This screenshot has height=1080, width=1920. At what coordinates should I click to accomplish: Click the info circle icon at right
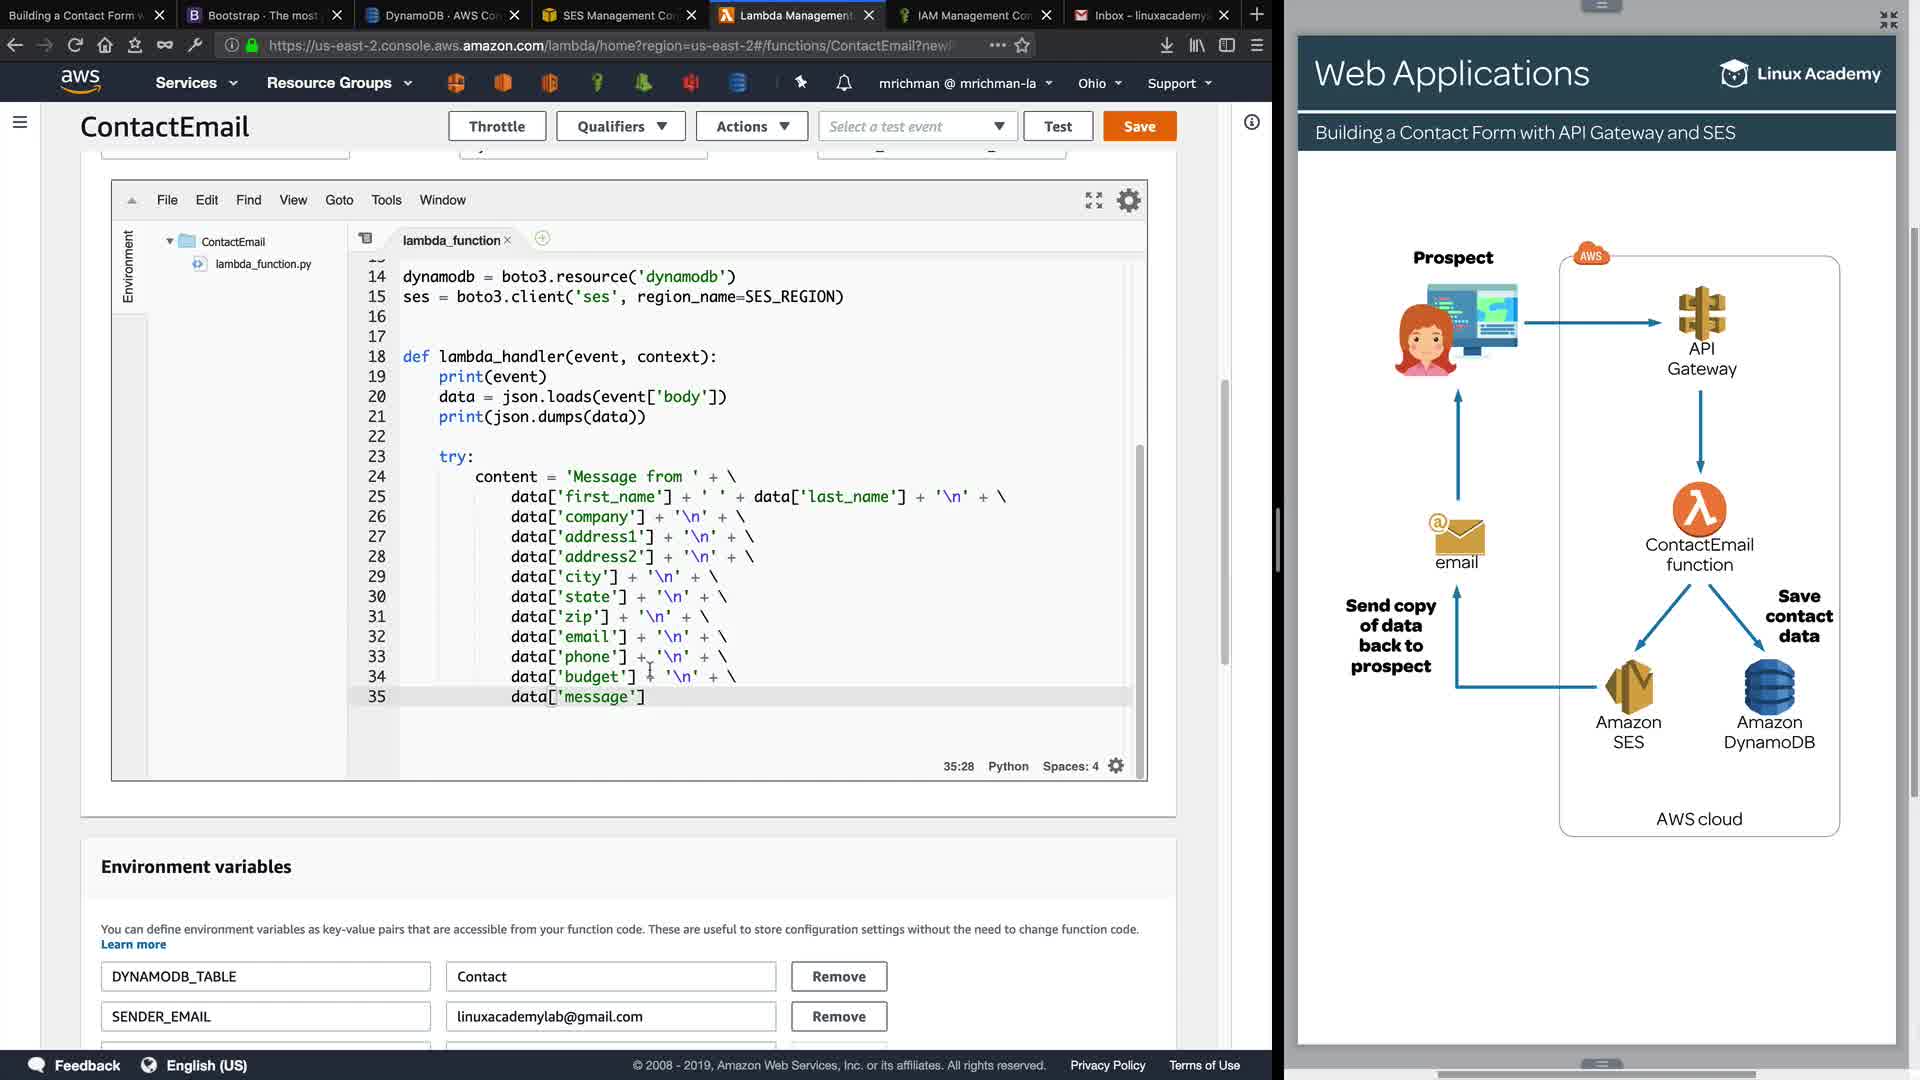pos(1251,122)
